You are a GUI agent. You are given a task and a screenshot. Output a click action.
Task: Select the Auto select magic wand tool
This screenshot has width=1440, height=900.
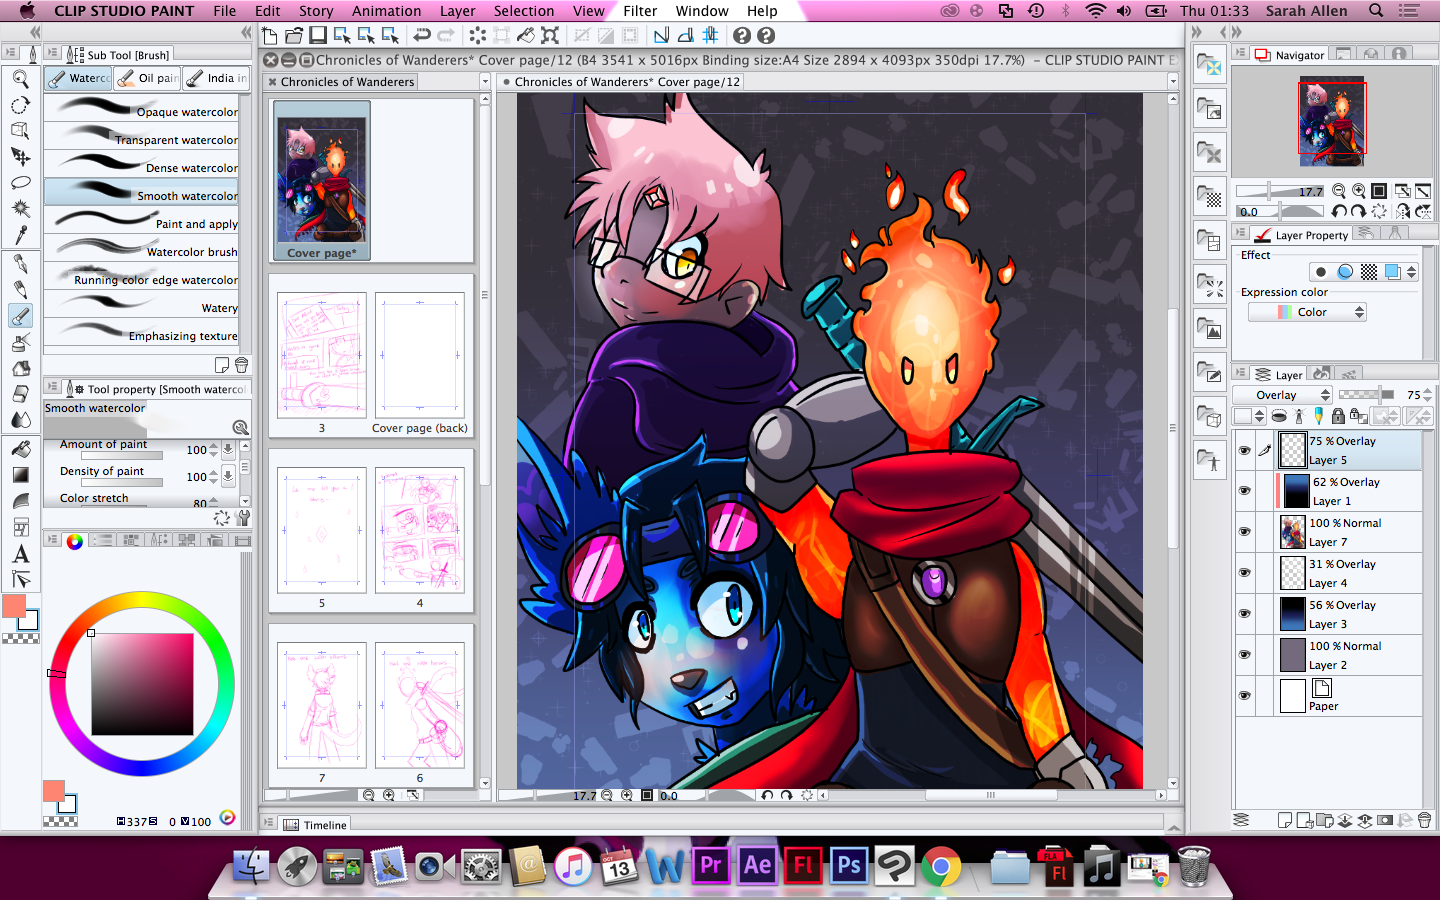pos(20,209)
